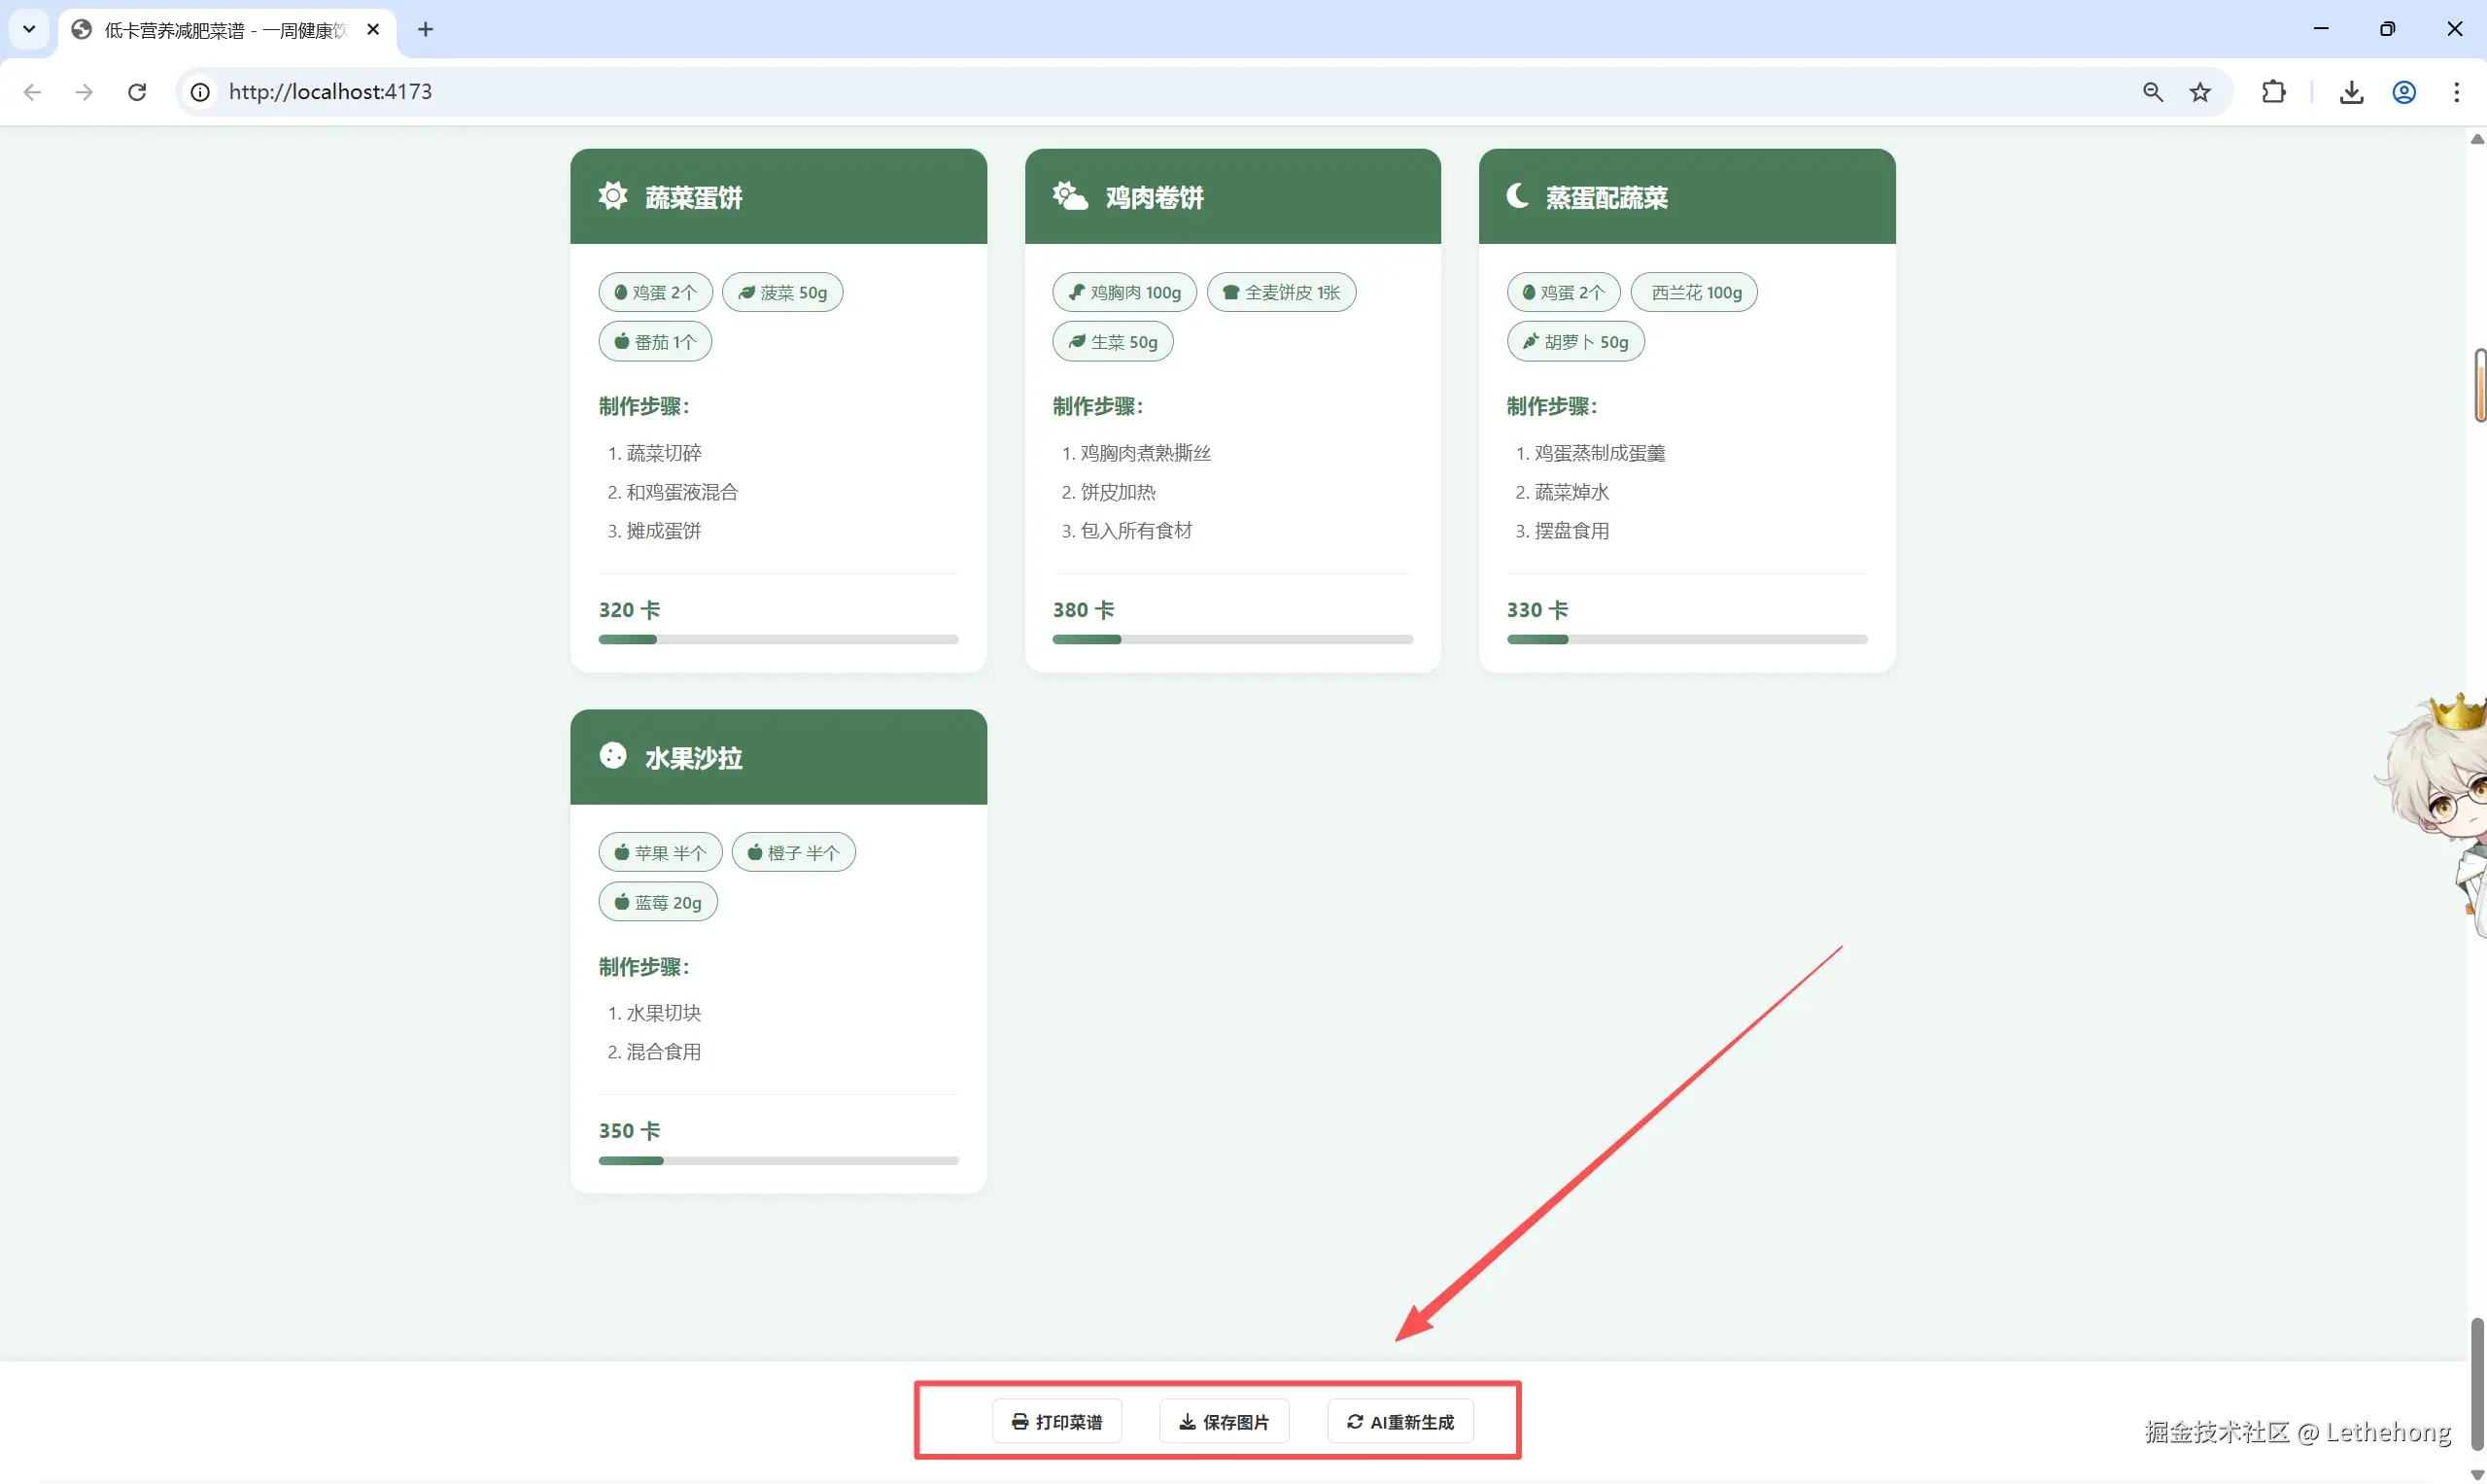Open a new tab with plus button
This screenshot has width=2487, height=1484.
(x=425, y=29)
